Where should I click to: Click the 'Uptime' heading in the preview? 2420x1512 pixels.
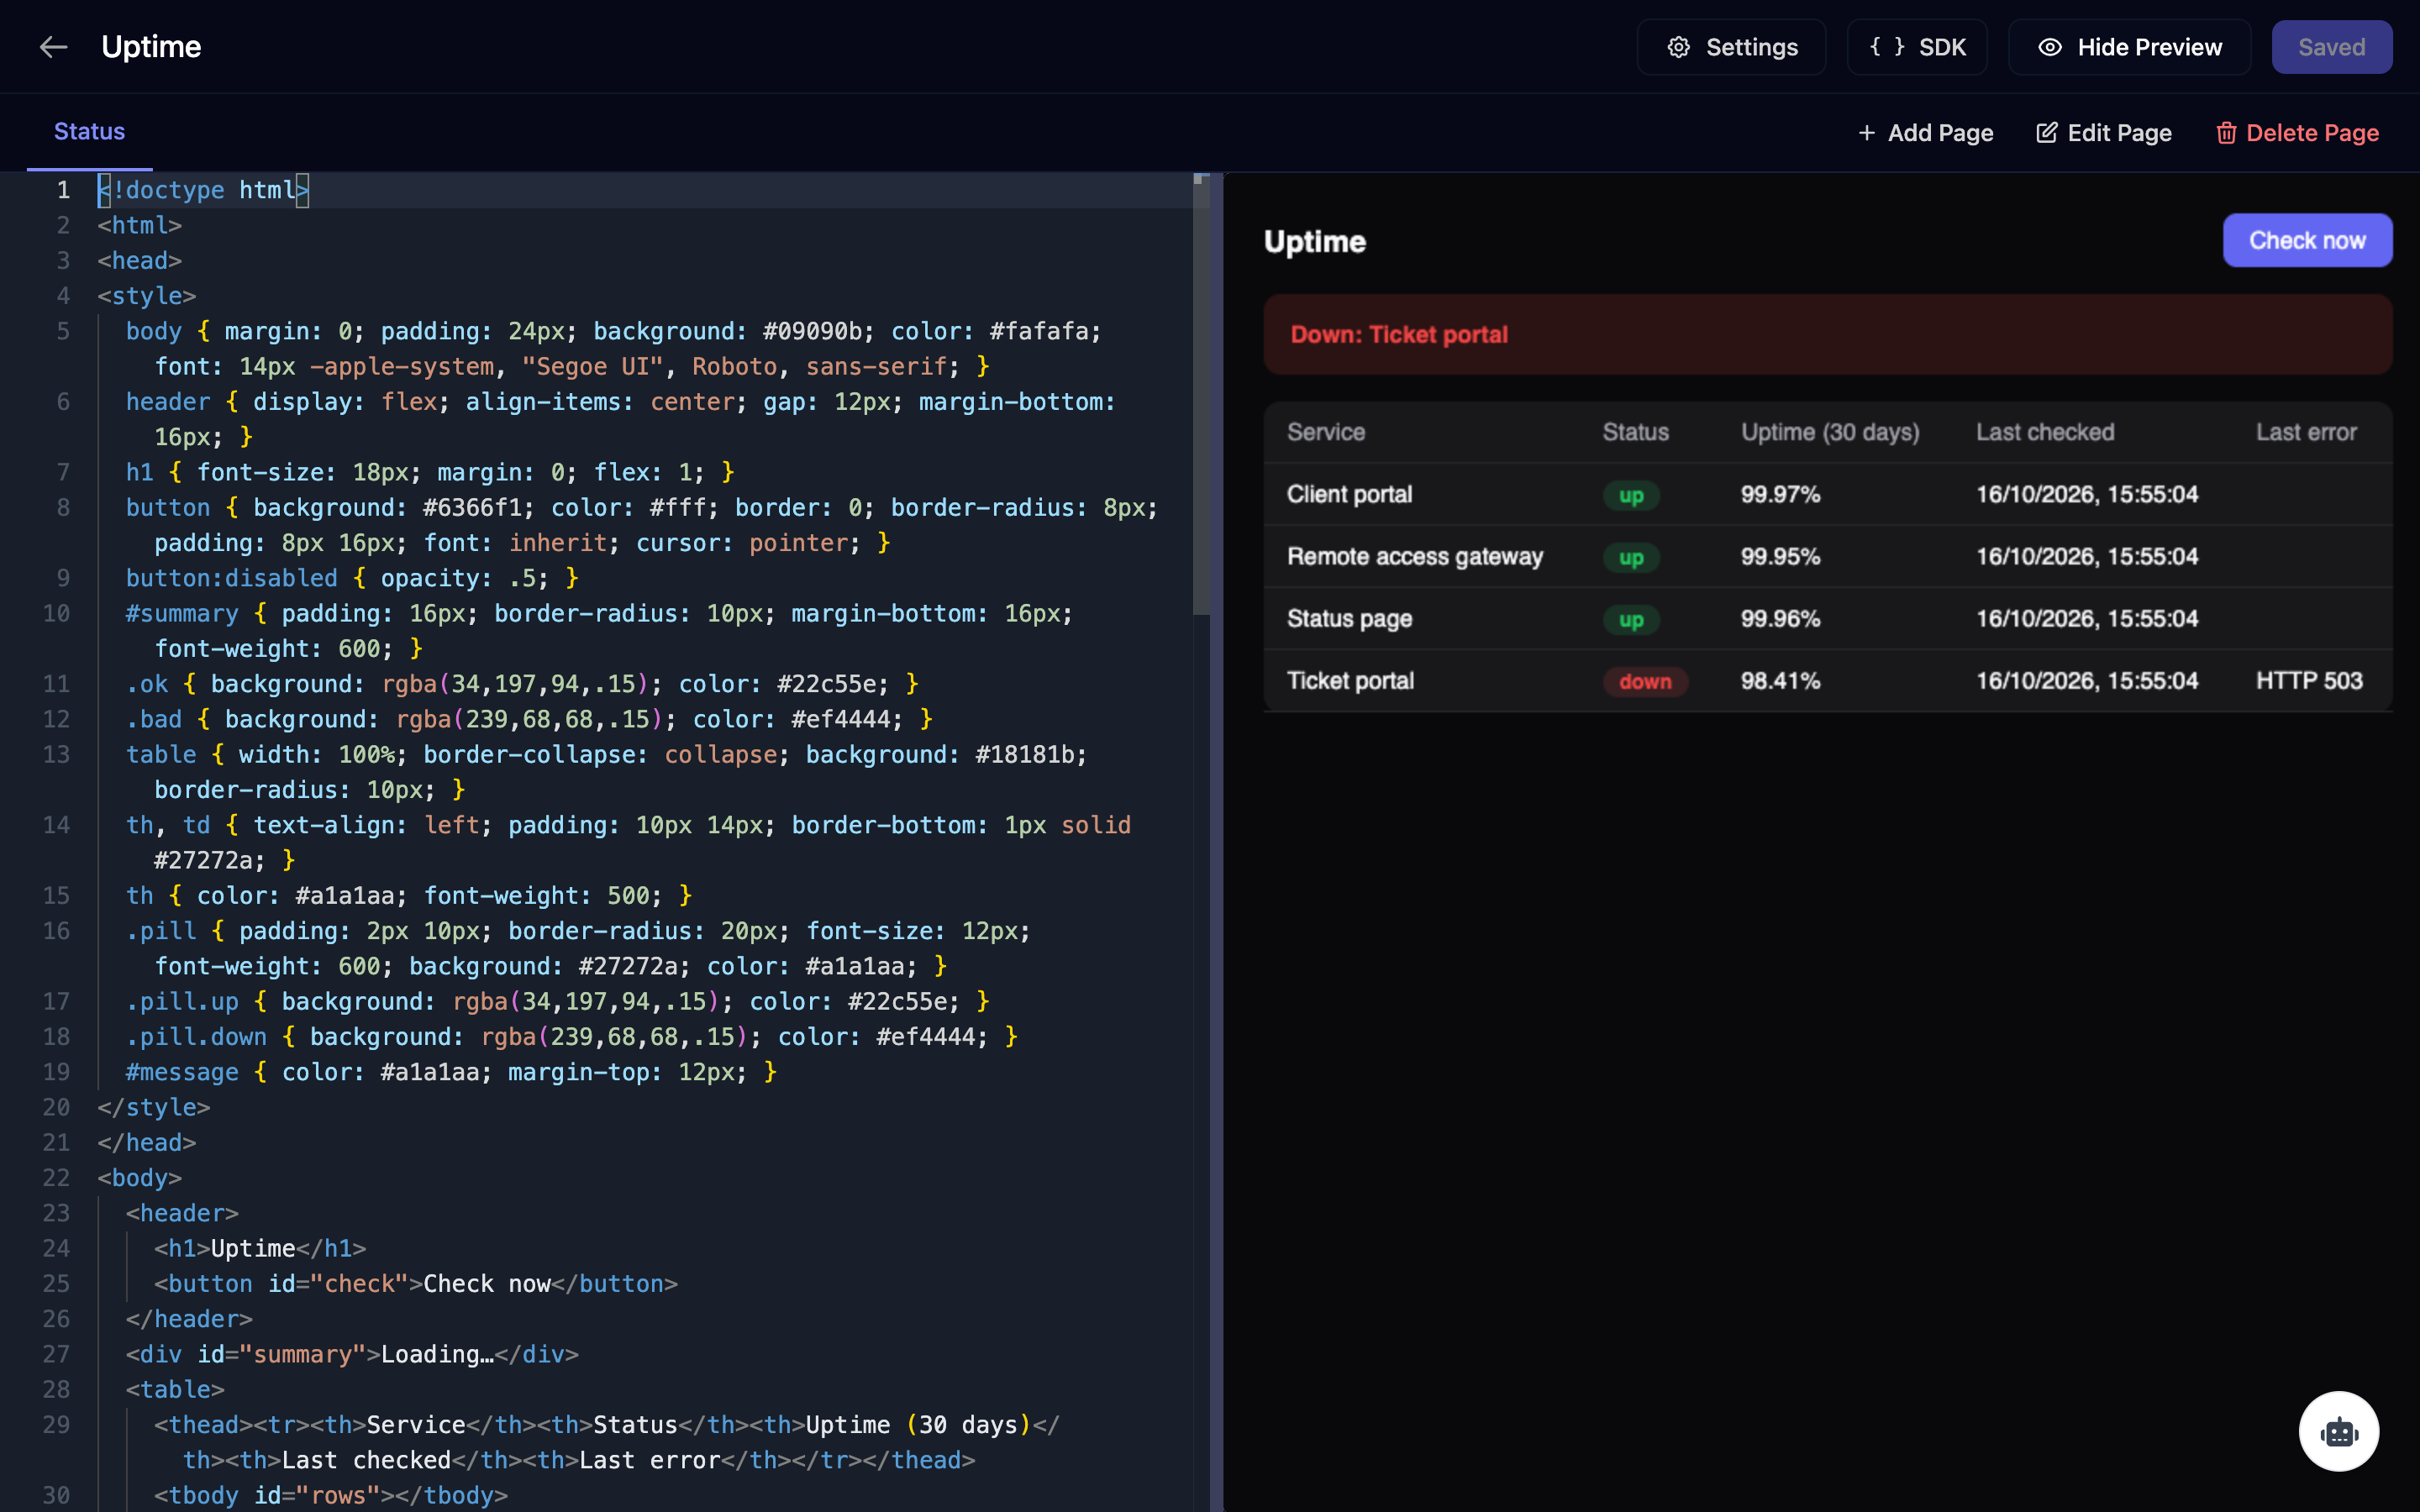(x=1314, y=241)
